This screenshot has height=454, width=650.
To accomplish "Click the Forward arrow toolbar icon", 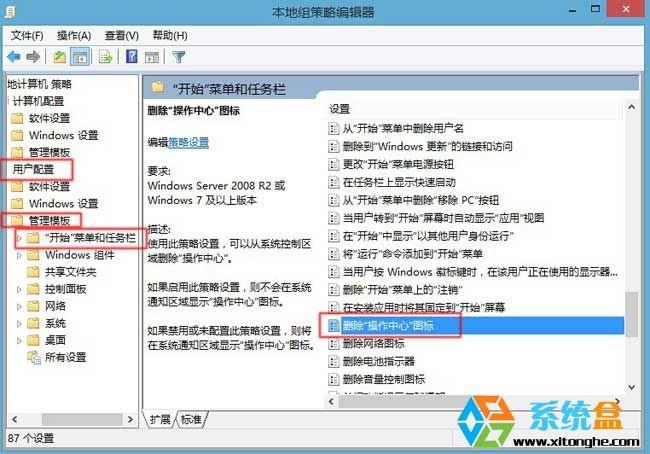I will pos(33,57).
